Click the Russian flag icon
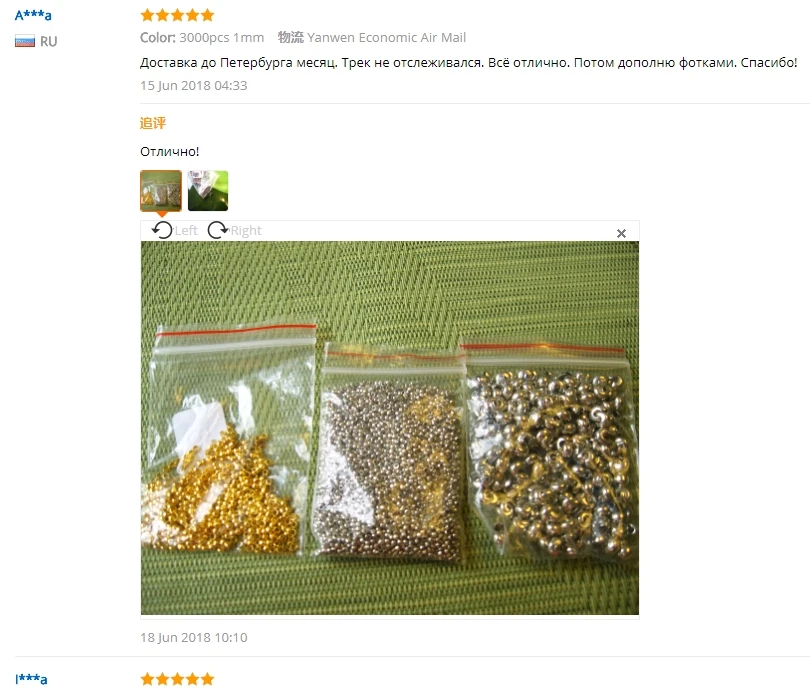Image resolution: width=810 pixels, height=693 pixels. click(25, 41)
